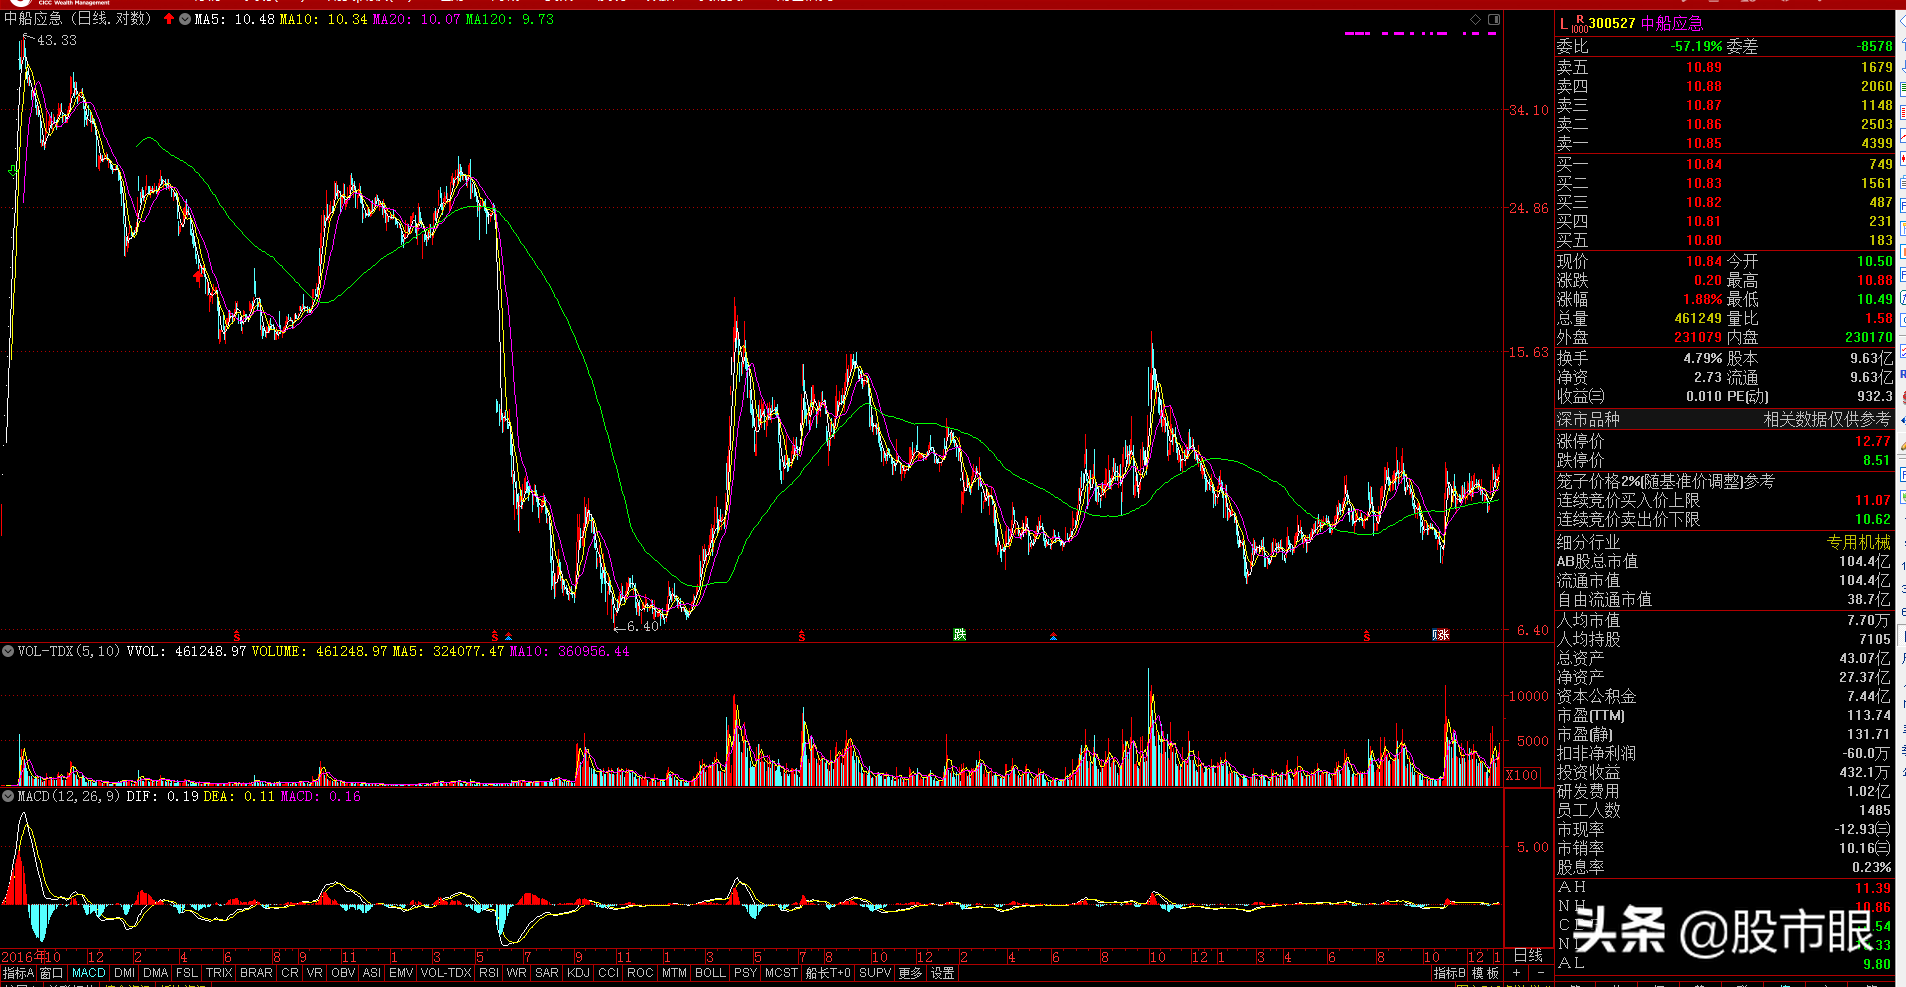Click the 跌停价 value 8.51
Screen dimensions: 1906x987
pos(1877,461)
